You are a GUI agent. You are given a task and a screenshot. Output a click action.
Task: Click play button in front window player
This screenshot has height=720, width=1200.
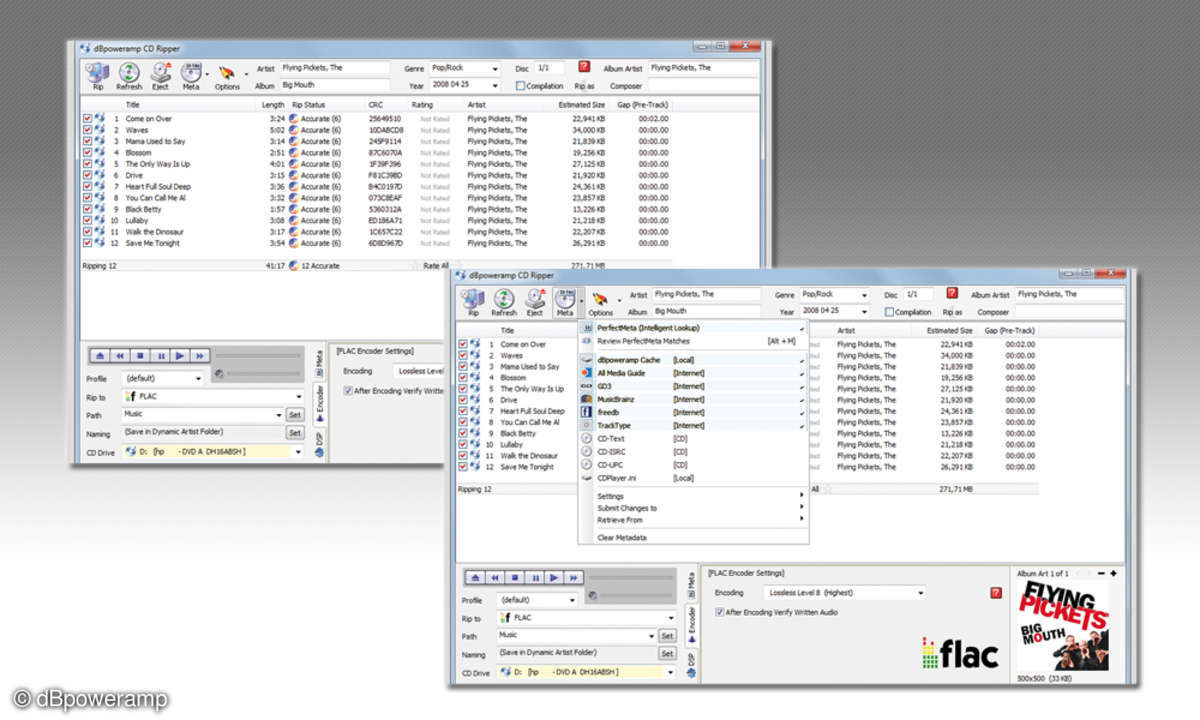(x=553, y=577)
